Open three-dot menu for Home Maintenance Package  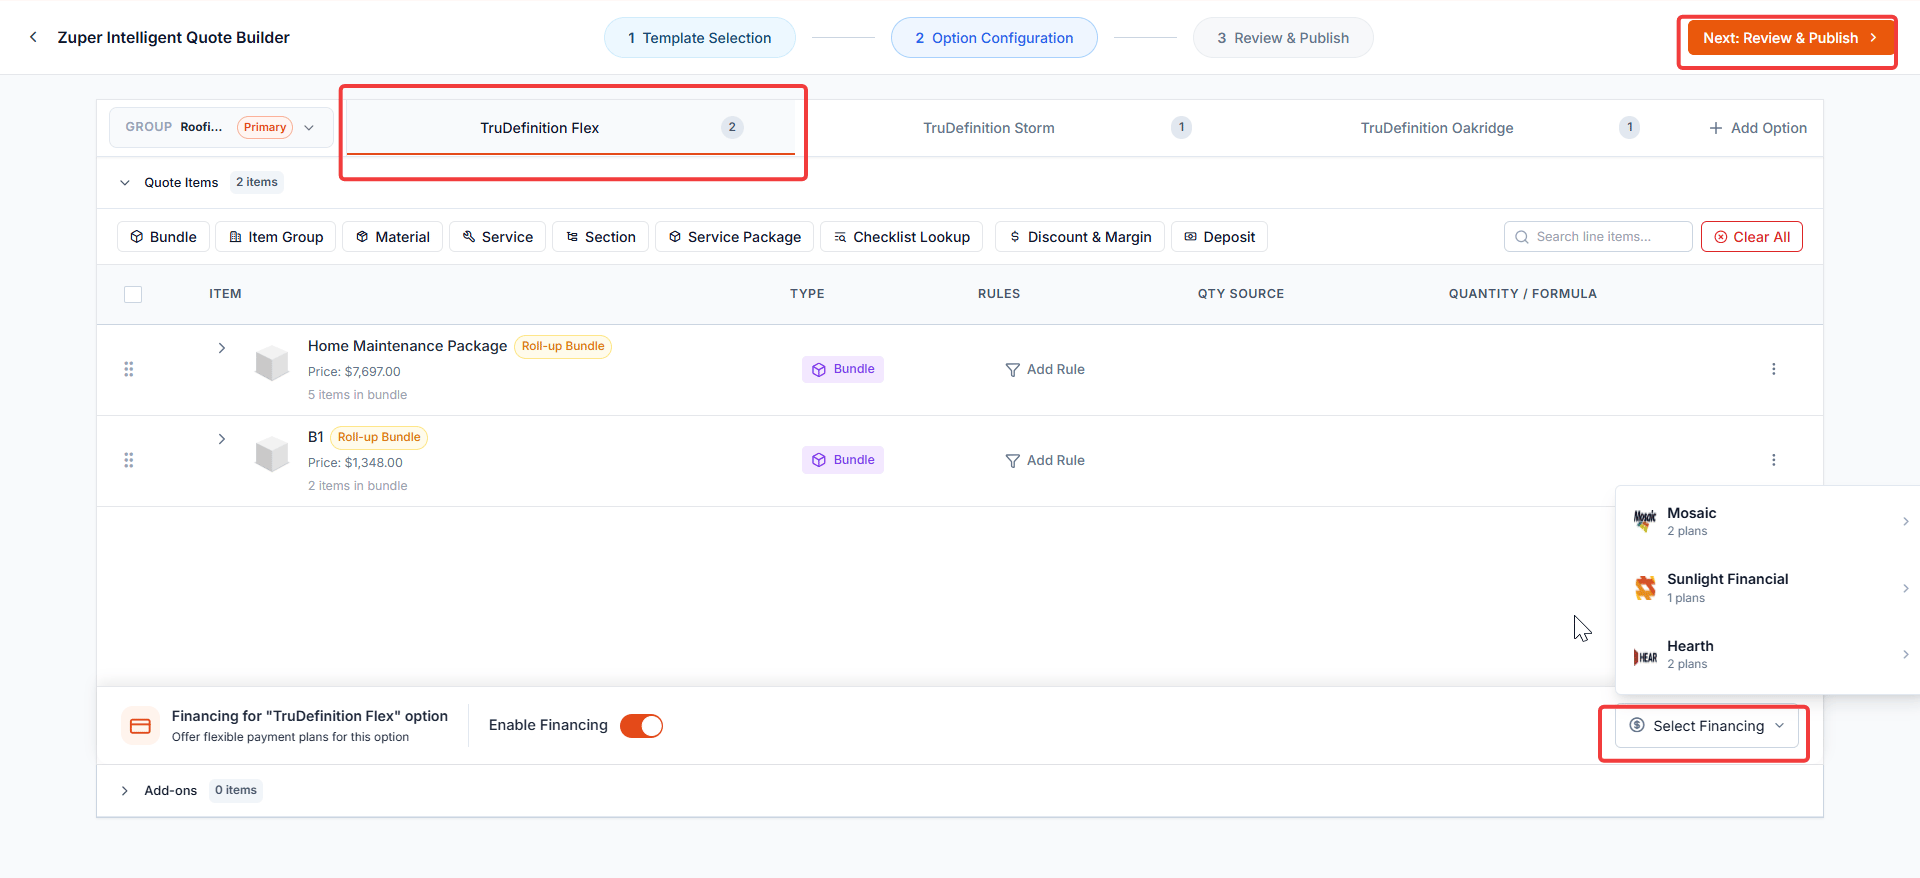1774,369
